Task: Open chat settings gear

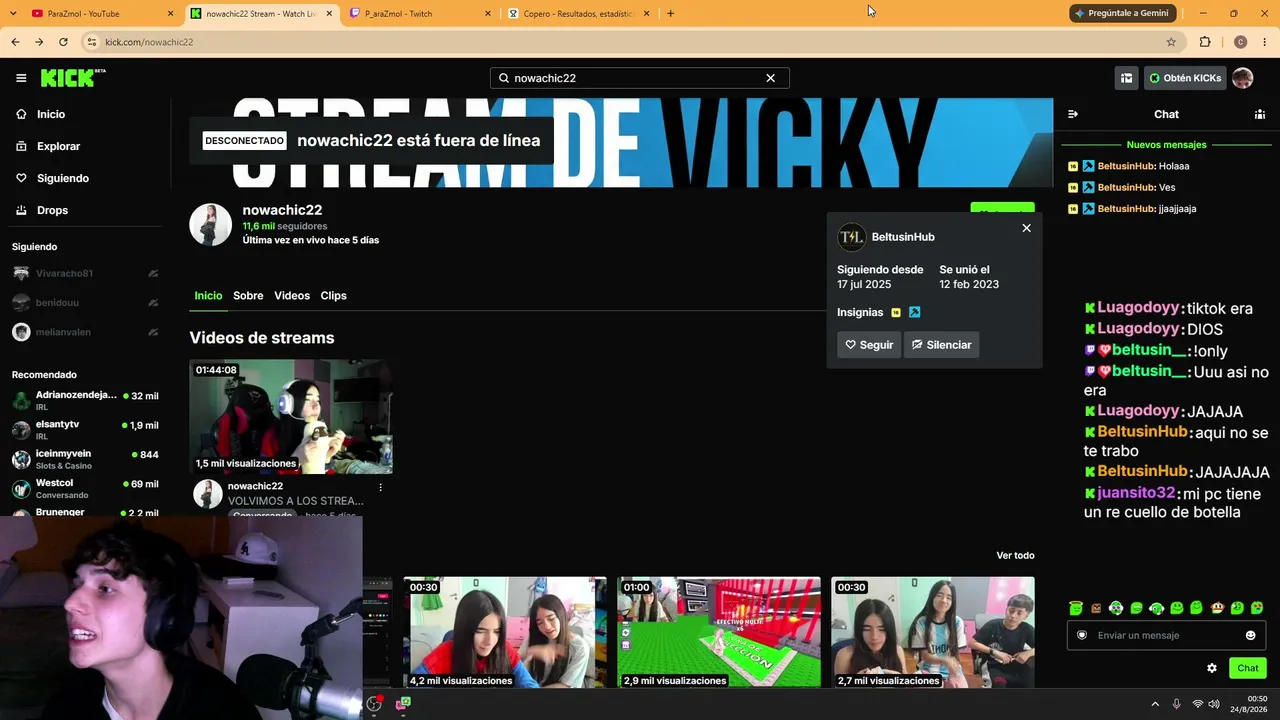Action: point(1212,668)
